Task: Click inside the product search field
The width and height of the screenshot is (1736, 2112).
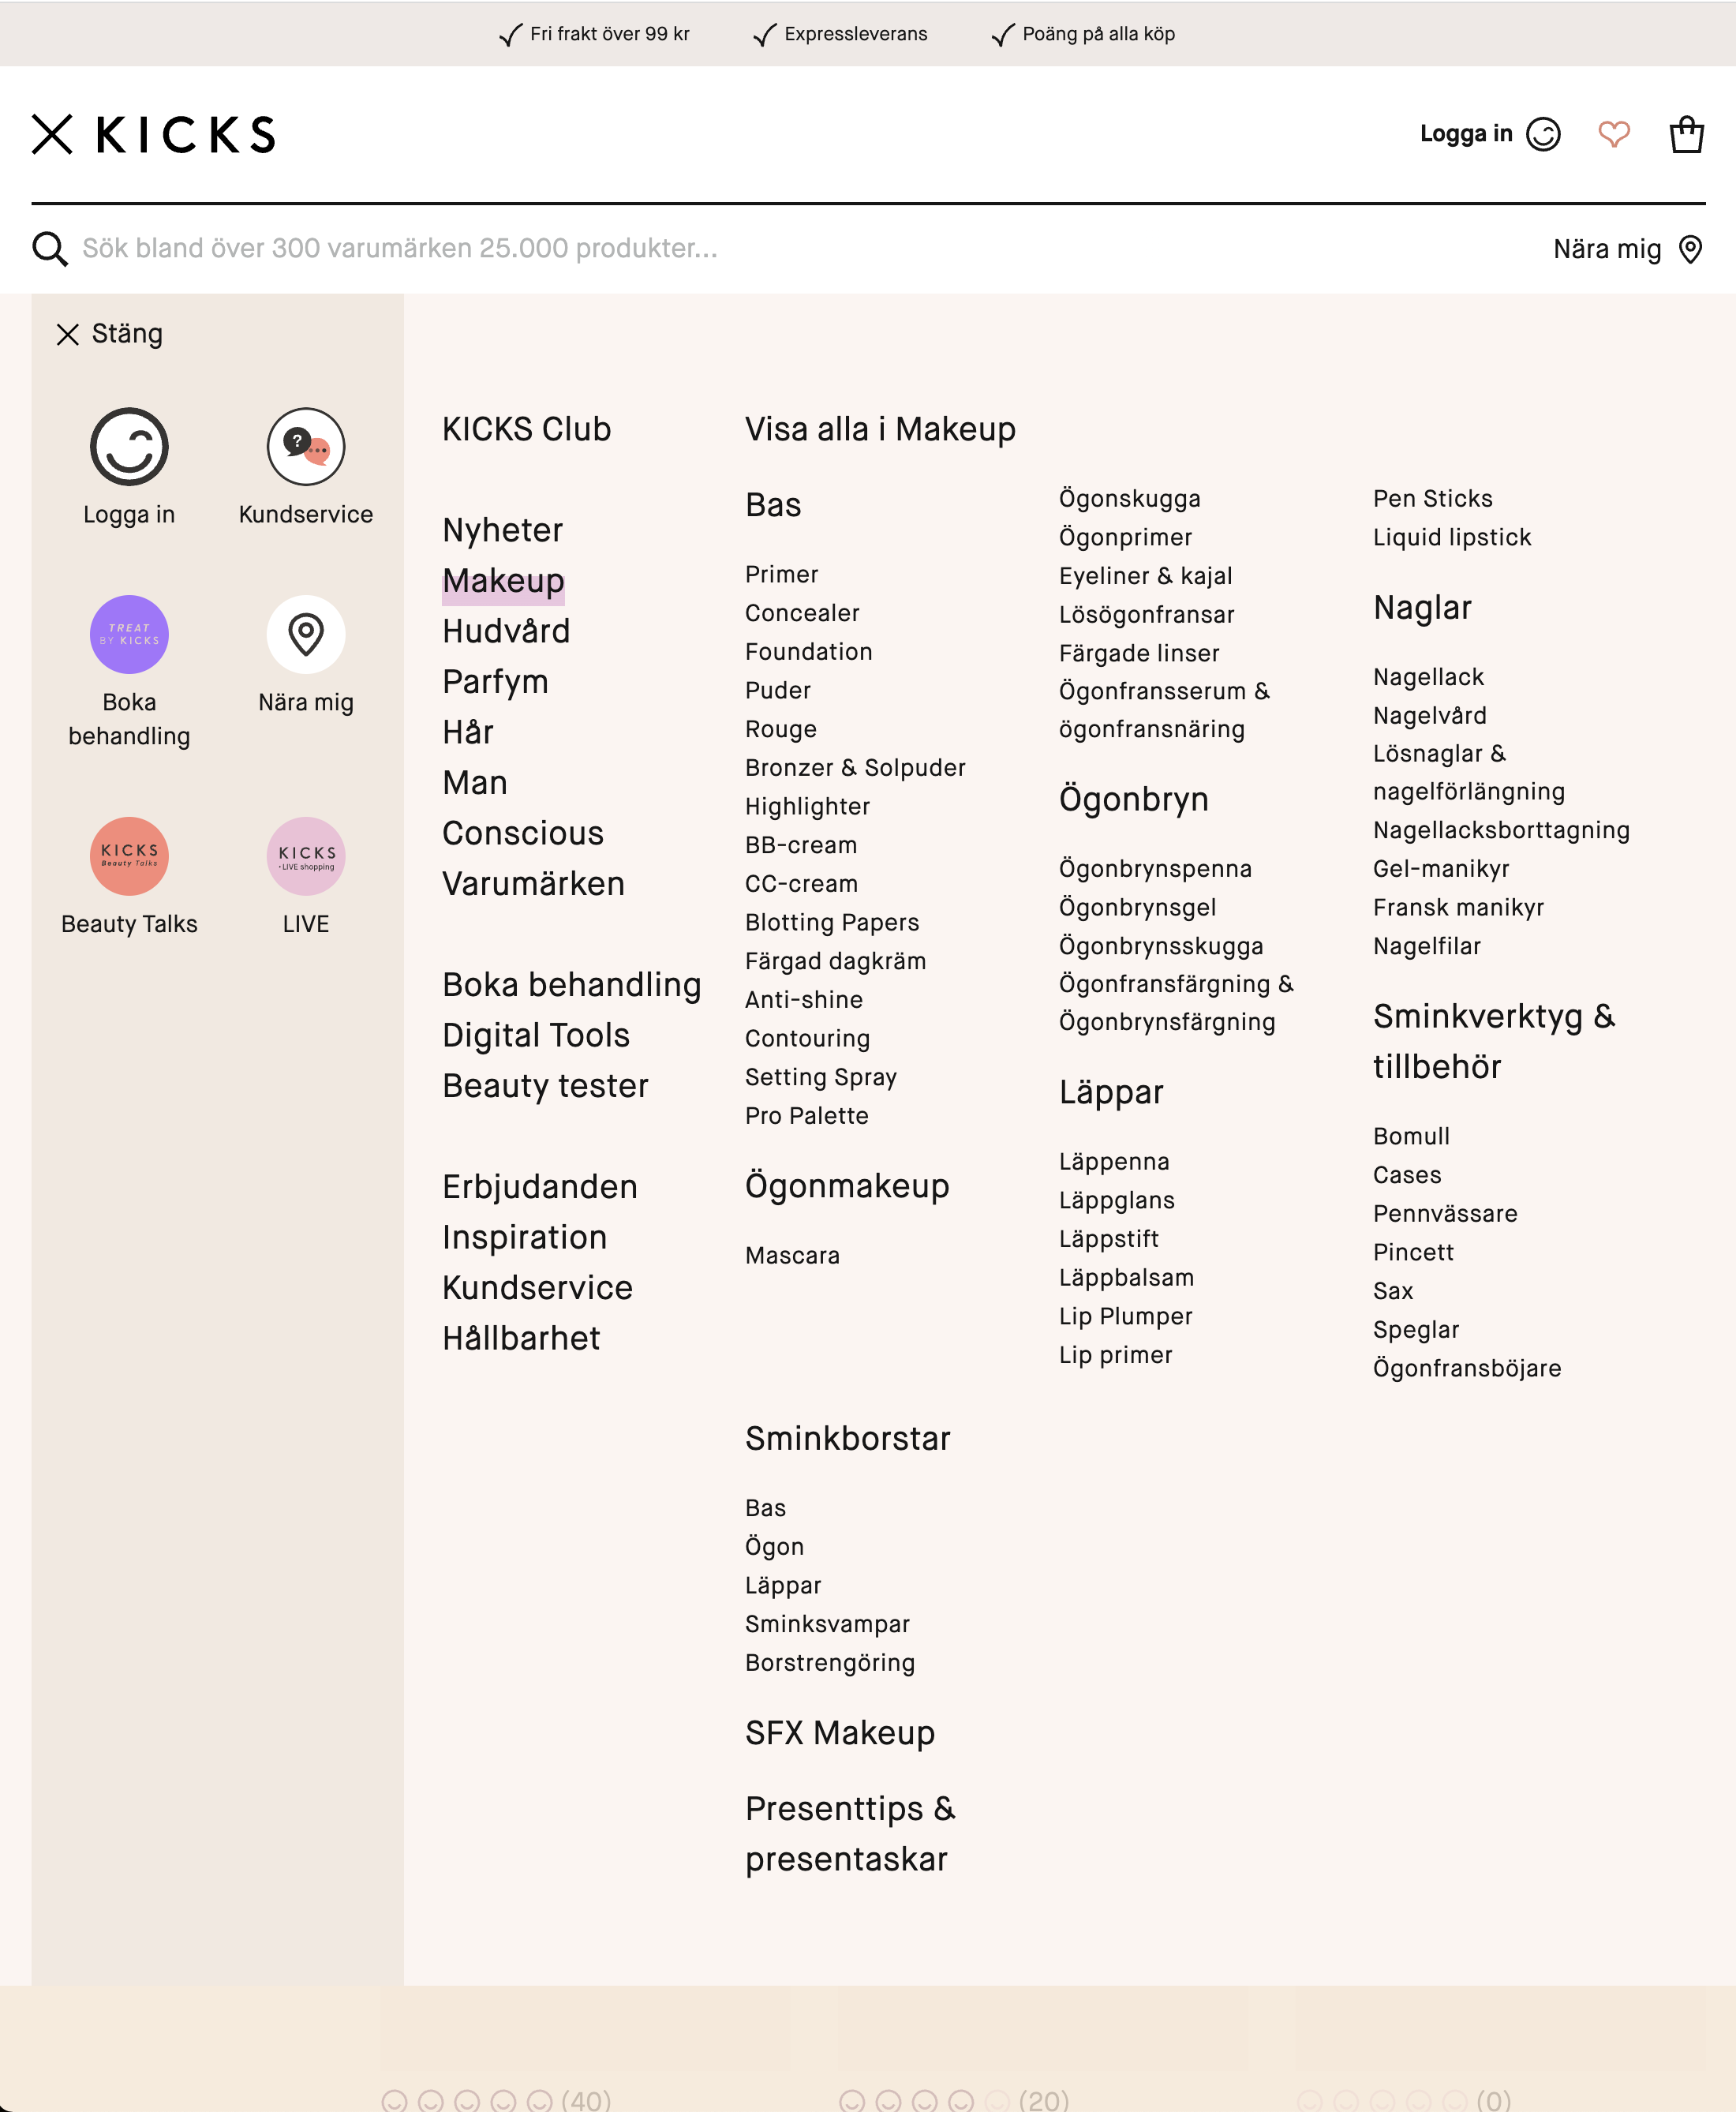Action: pyautogui.click(x=400, y=249)
